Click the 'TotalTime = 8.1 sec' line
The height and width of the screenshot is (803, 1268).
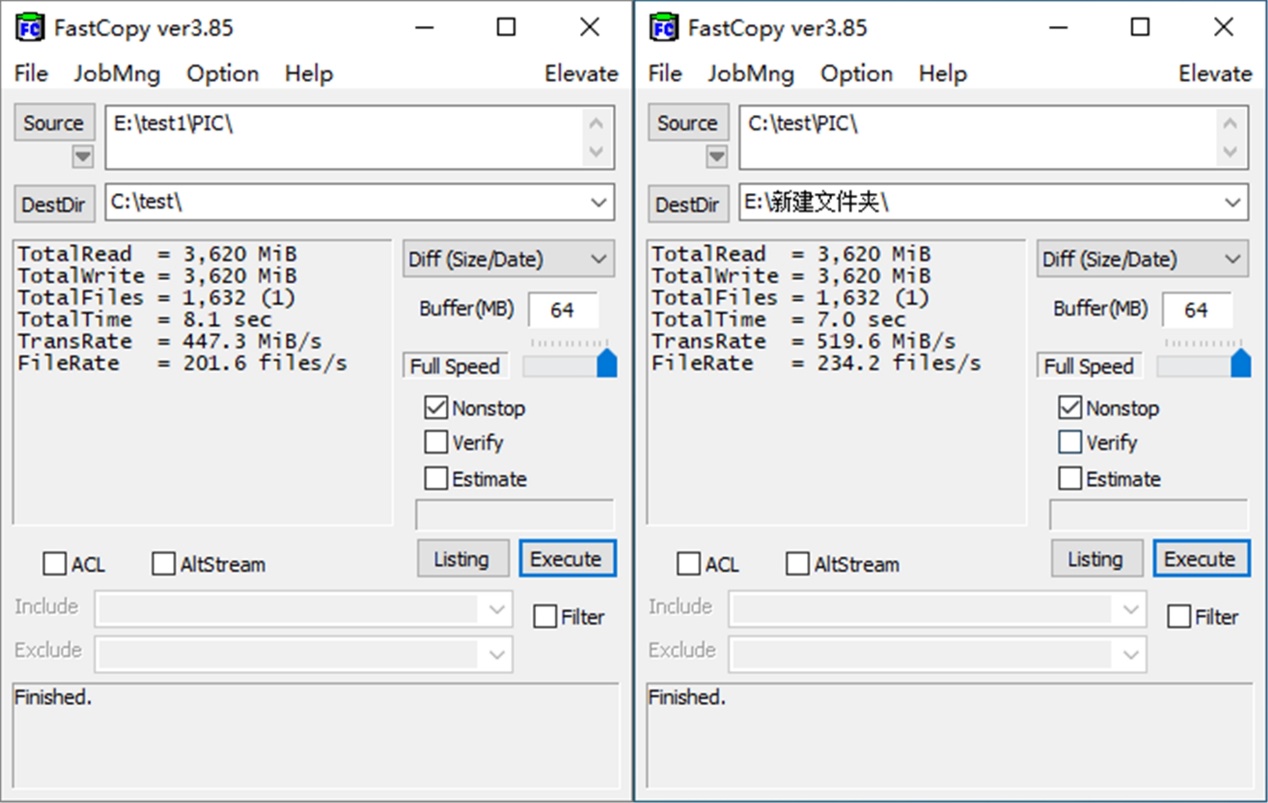click(x=144, y=320)
